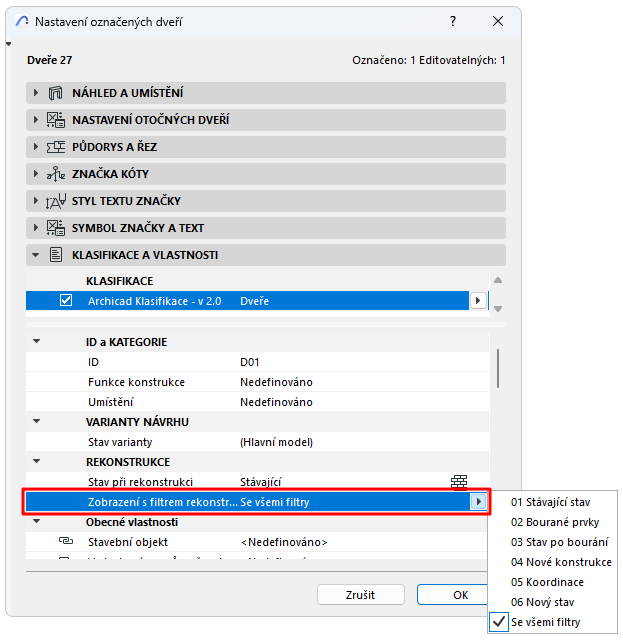Click the (Hlavní model) value
The width and height of the screenshot is (623, 640).
[276, 442]
